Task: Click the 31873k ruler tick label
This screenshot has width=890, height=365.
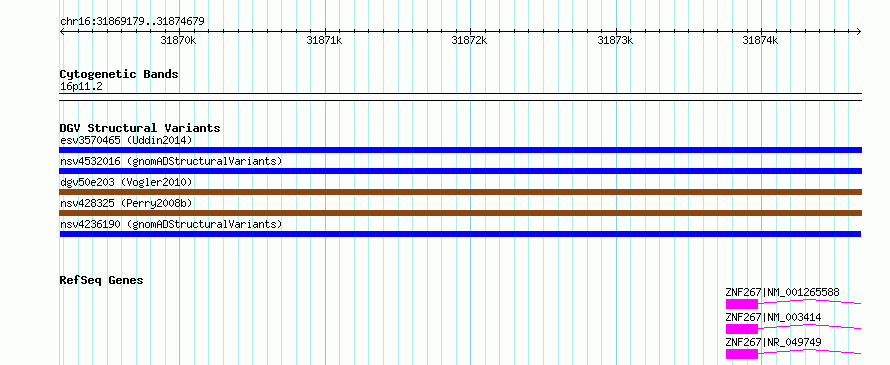Action: point(615,40)
